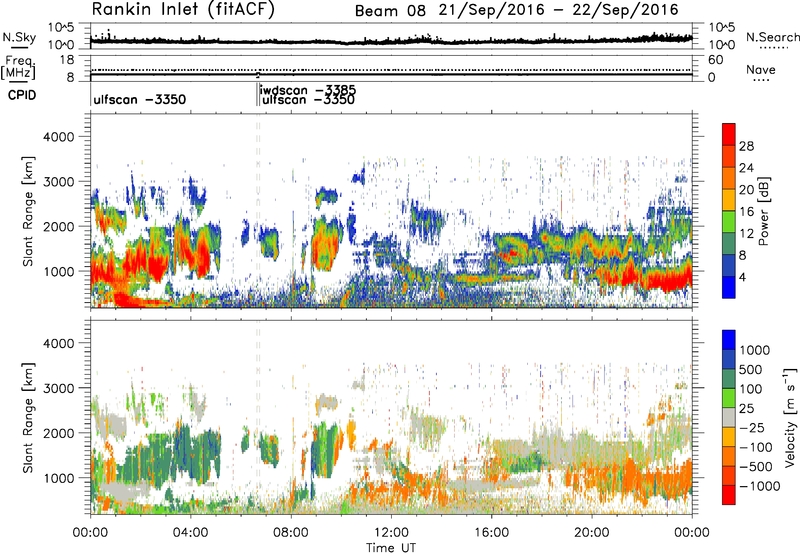Click the 'Beam 08' label in header
This screenshot has width=800, height=554.
[x=390, y=11]
